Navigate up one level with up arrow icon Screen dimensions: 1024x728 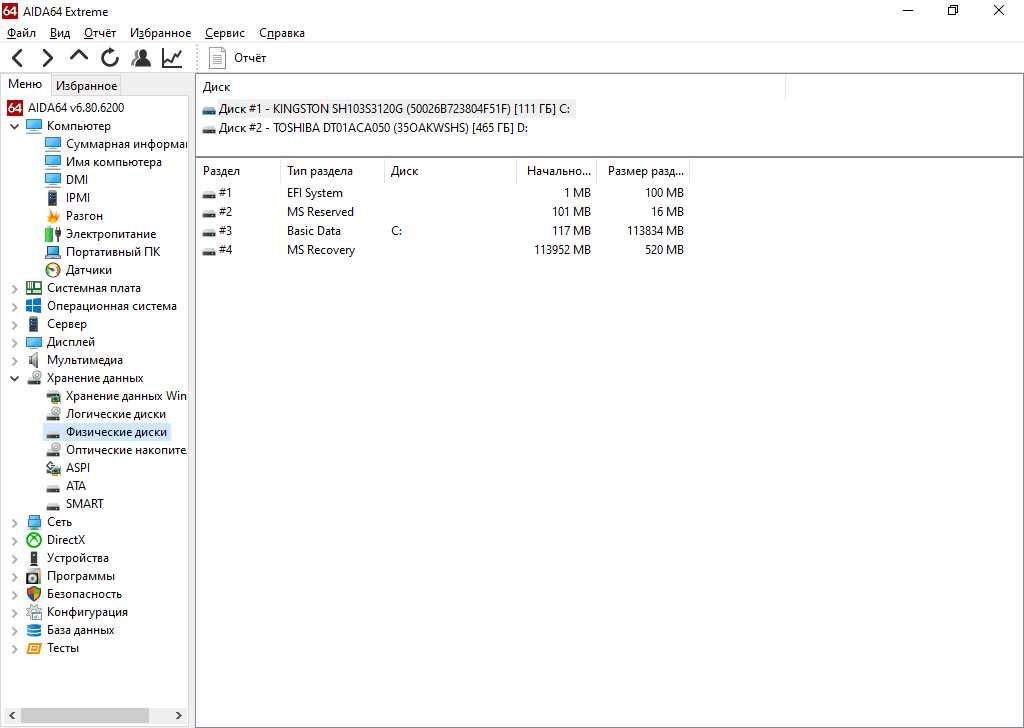coord(78,56)
